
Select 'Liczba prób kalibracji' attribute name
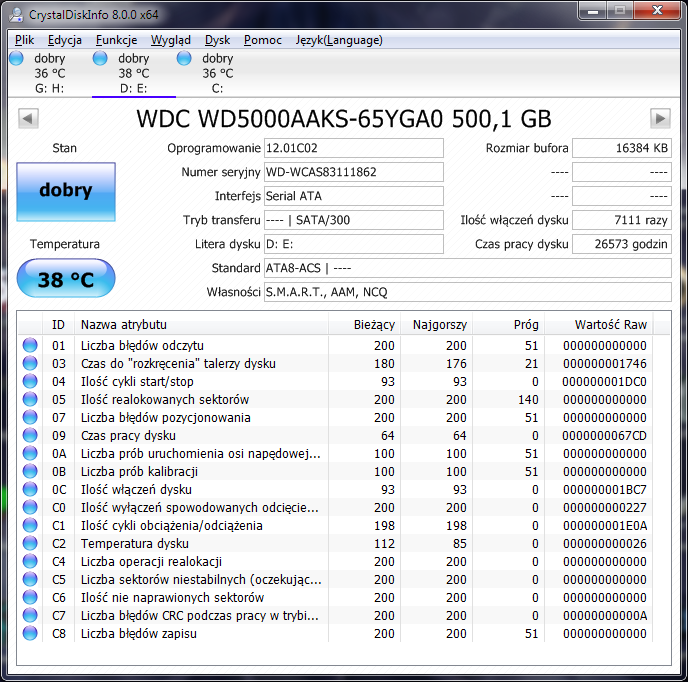tap(139, 472)
